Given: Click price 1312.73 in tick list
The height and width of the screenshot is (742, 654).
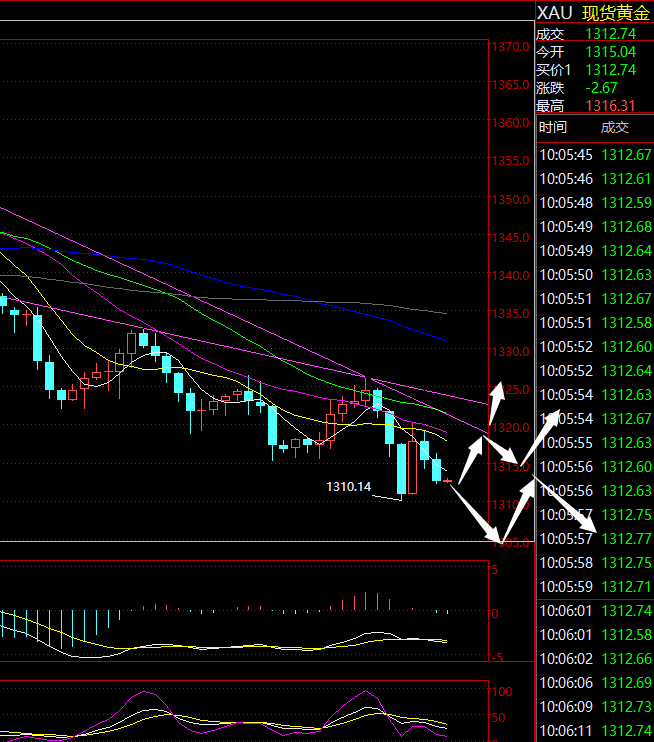Looking at the screenshot, I should point(627,707).
